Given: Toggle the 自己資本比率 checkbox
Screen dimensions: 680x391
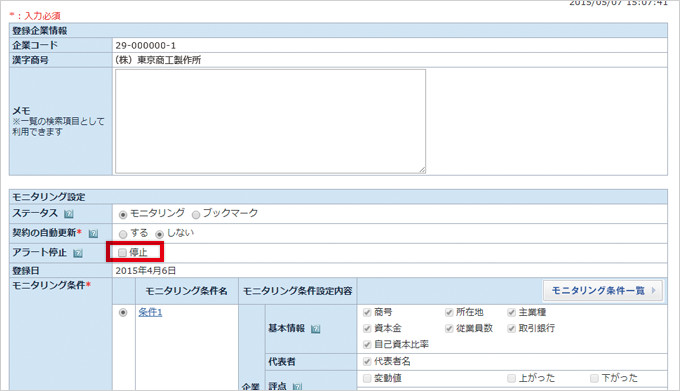Looking at the screenshot, I should (367, 345).
